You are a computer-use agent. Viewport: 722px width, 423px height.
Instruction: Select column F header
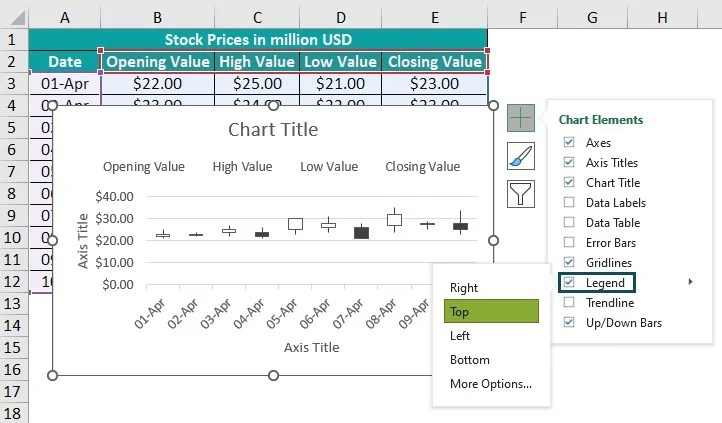(523, 17)
